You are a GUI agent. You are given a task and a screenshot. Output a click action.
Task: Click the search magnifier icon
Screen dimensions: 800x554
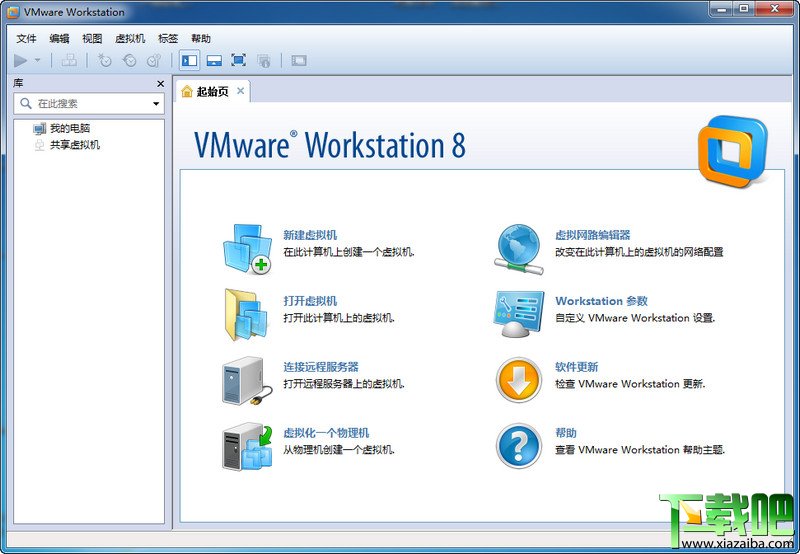tap(26, 104)
